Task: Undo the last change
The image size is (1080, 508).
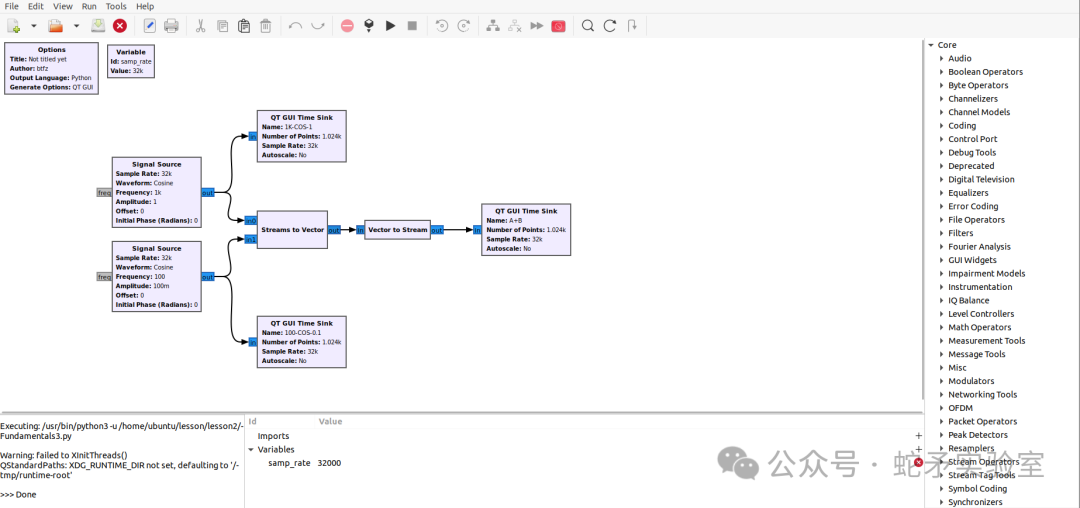Action: 295,26
